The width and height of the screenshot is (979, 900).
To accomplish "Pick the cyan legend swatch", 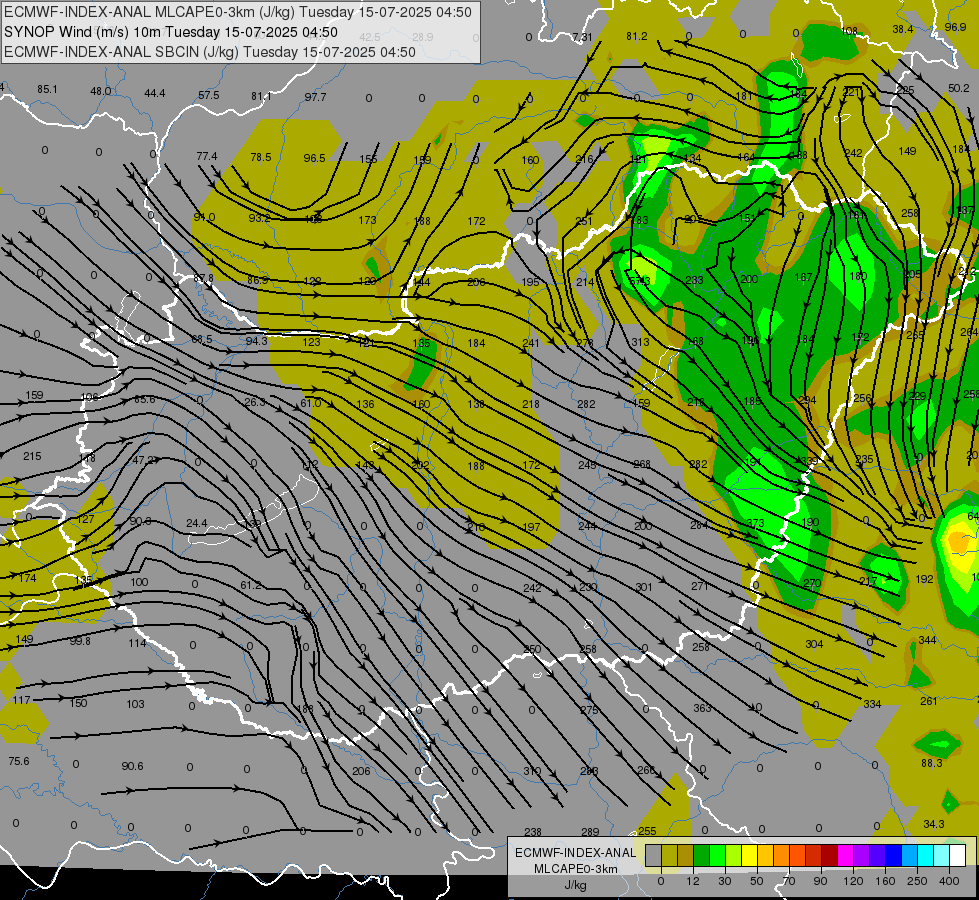I will 926,855.
